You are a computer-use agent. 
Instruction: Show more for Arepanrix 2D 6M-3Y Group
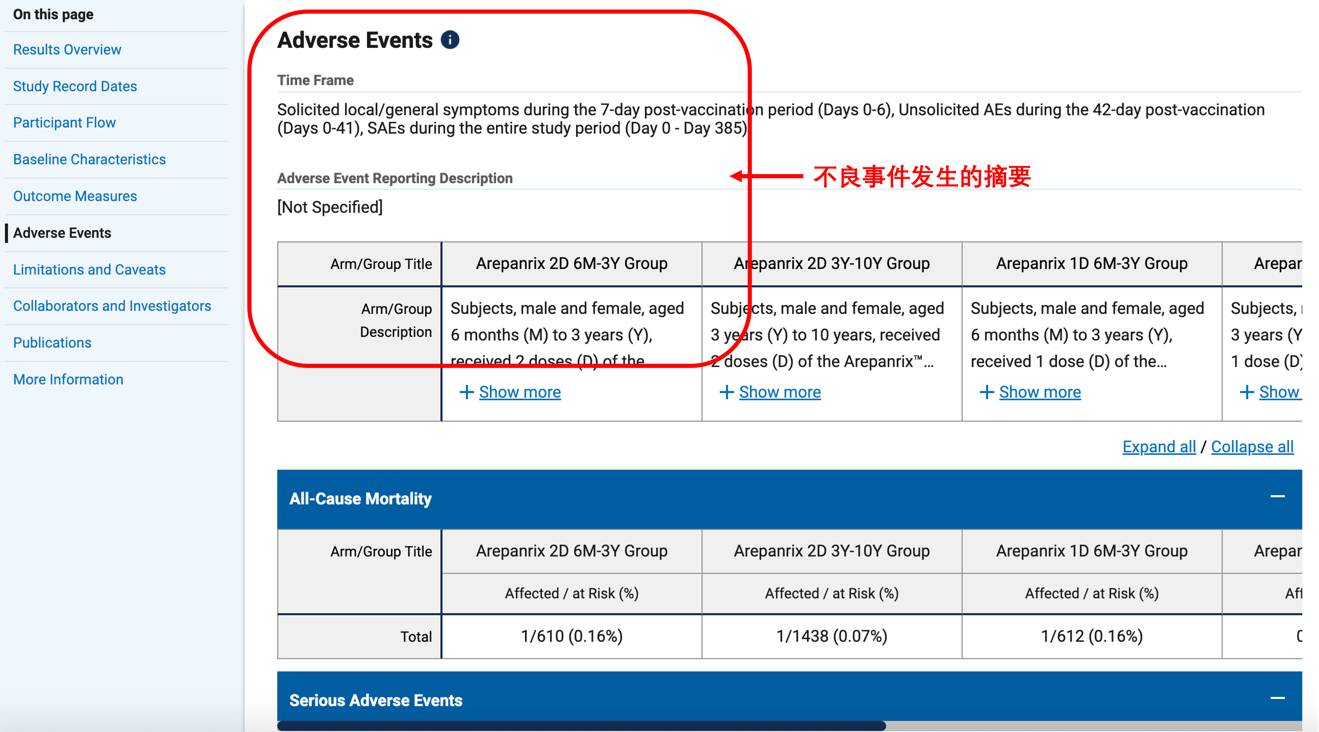tap(519, 392)
